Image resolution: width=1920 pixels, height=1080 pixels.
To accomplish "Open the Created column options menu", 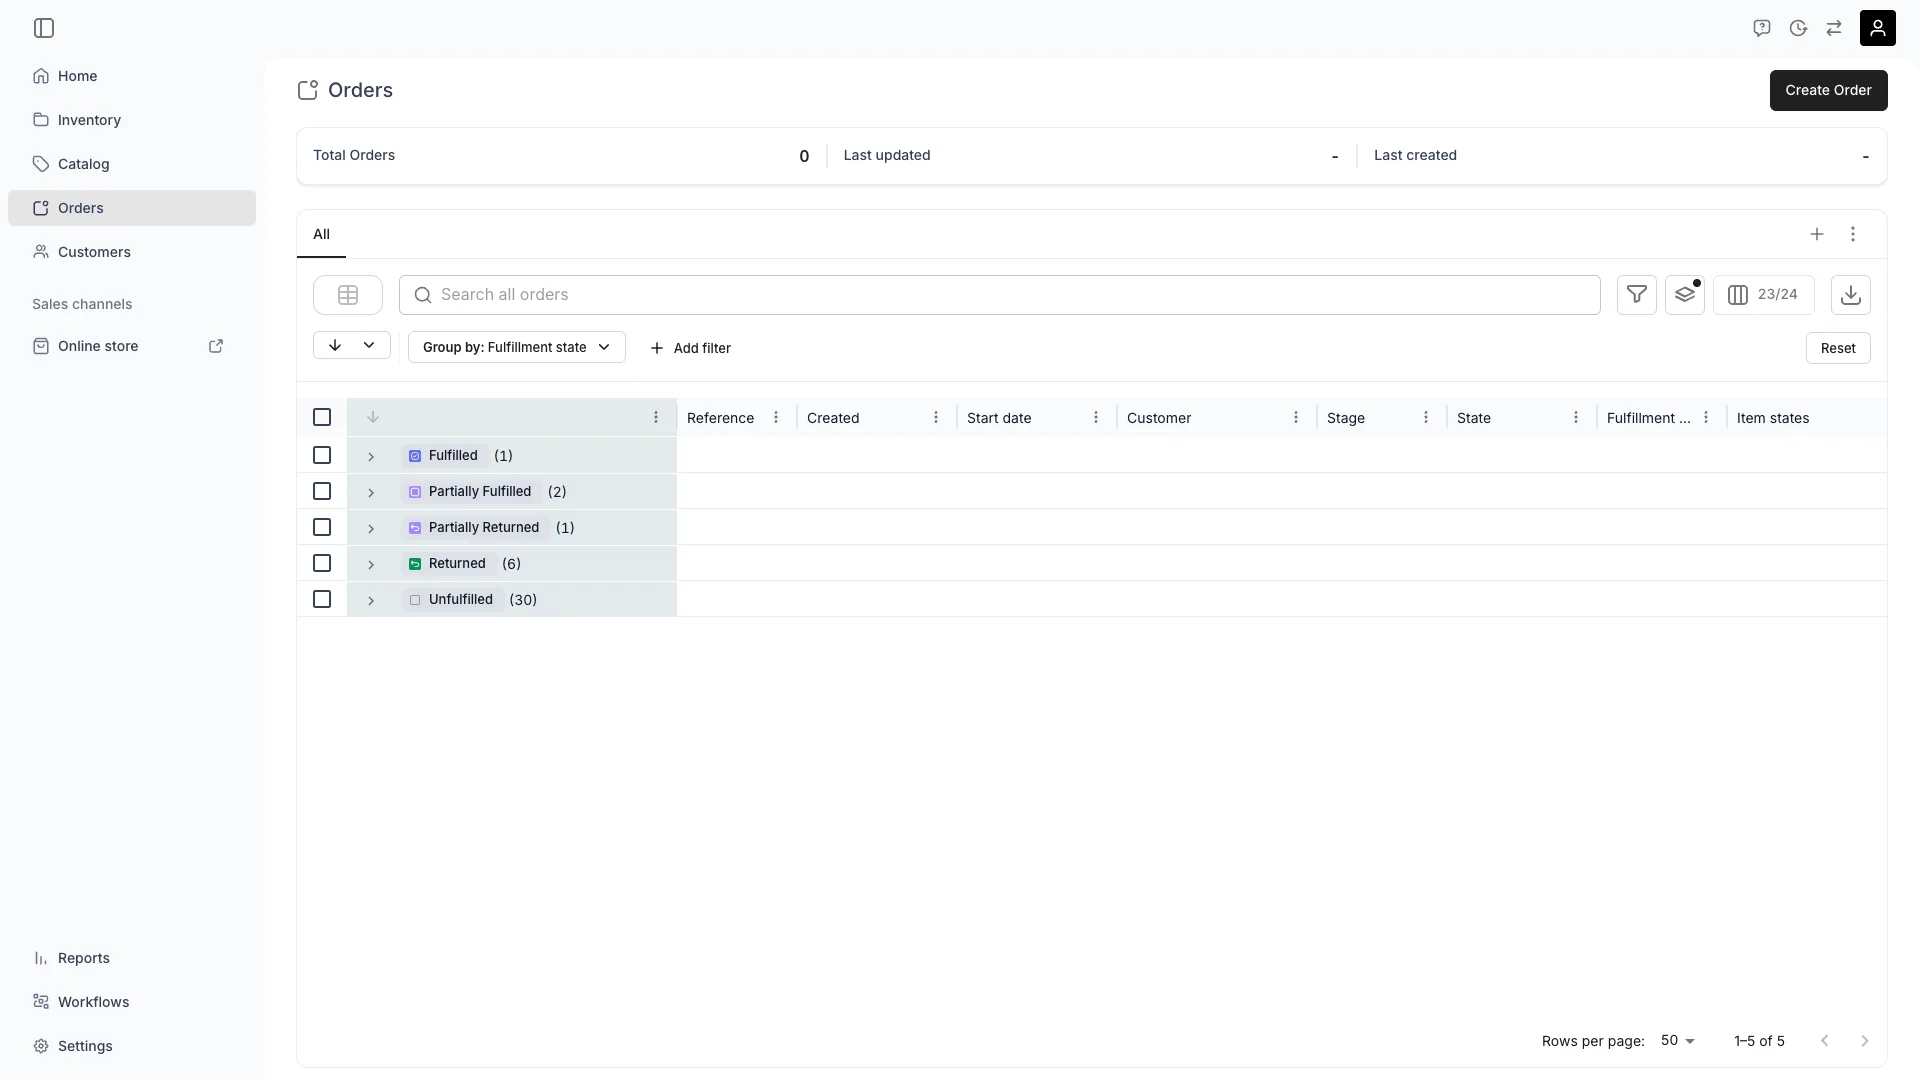I will (936, 418).
